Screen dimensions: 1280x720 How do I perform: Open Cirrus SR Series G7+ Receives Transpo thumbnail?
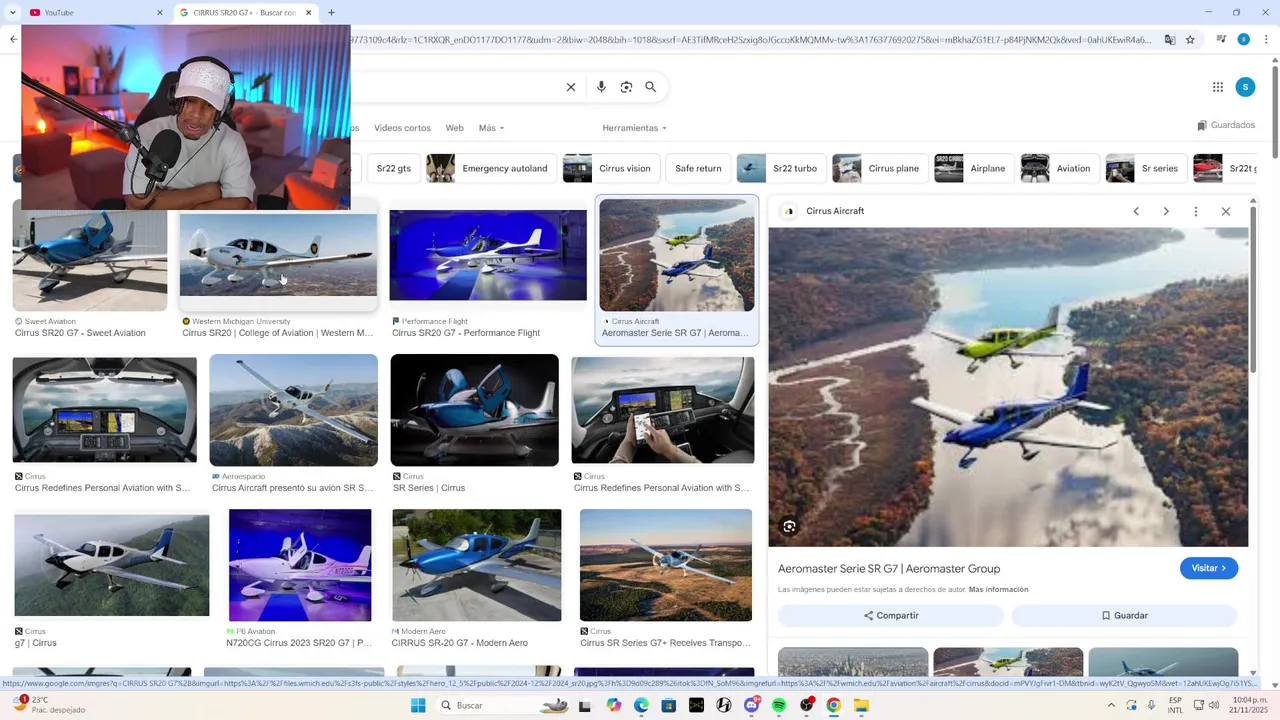click(666, 565)
